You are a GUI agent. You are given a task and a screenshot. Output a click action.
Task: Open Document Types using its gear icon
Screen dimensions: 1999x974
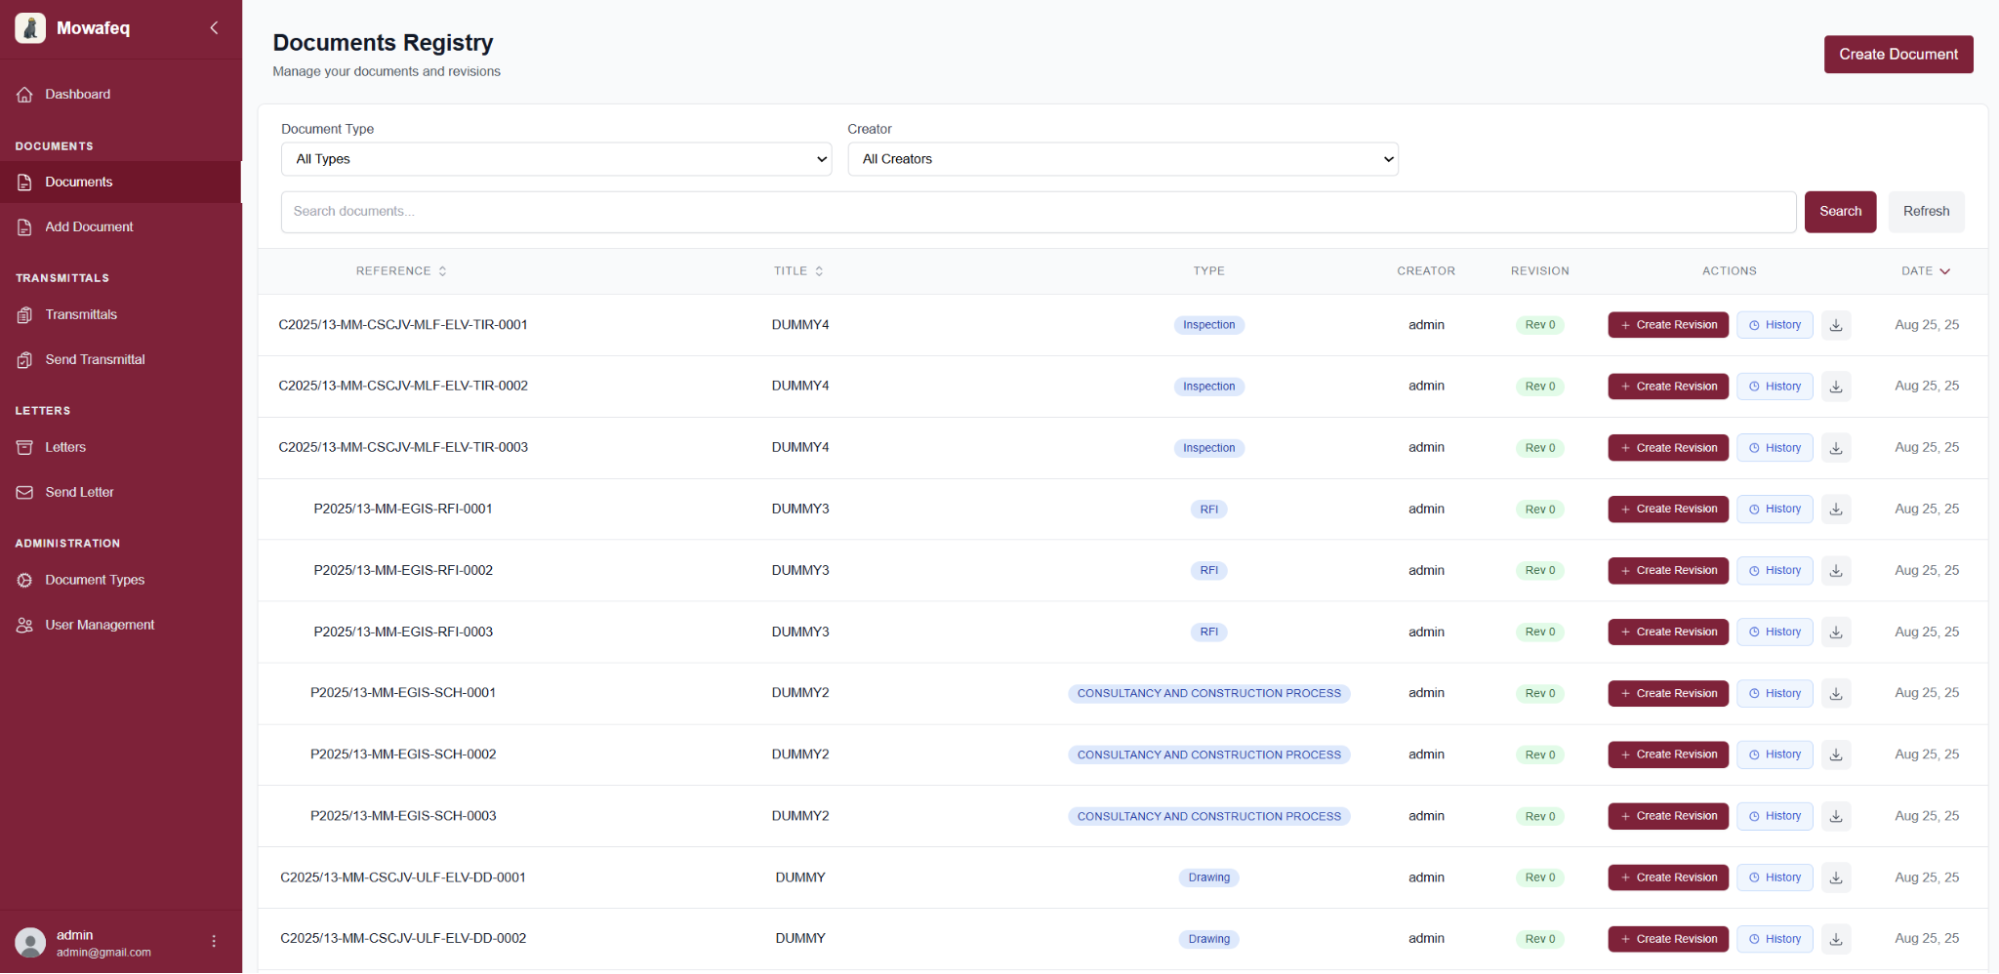(24, 579)
